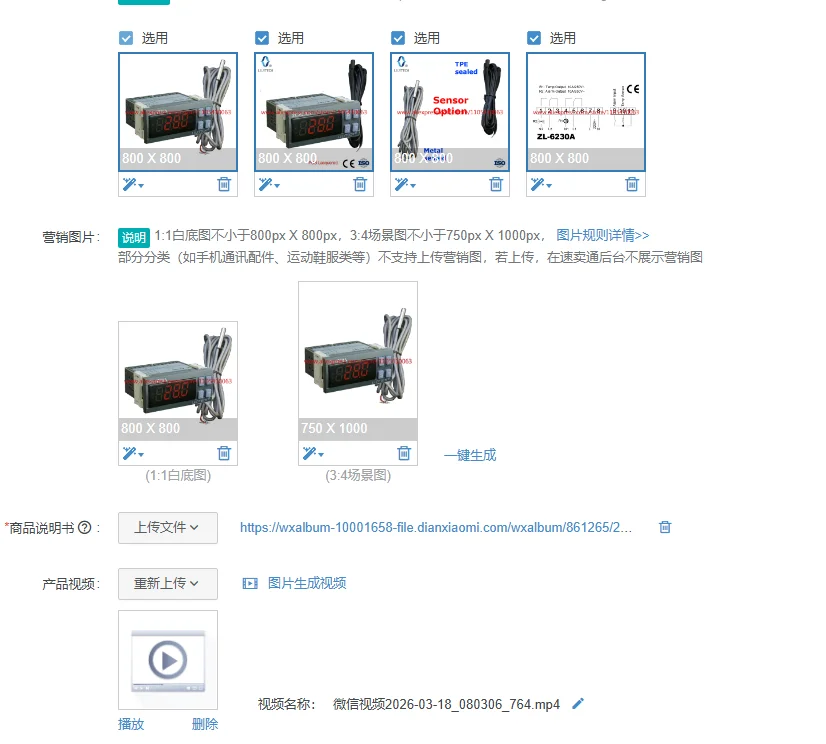Click the video play thumbnail
The width and height of the screenshot is (826, 744).
(x=168, y=660)
